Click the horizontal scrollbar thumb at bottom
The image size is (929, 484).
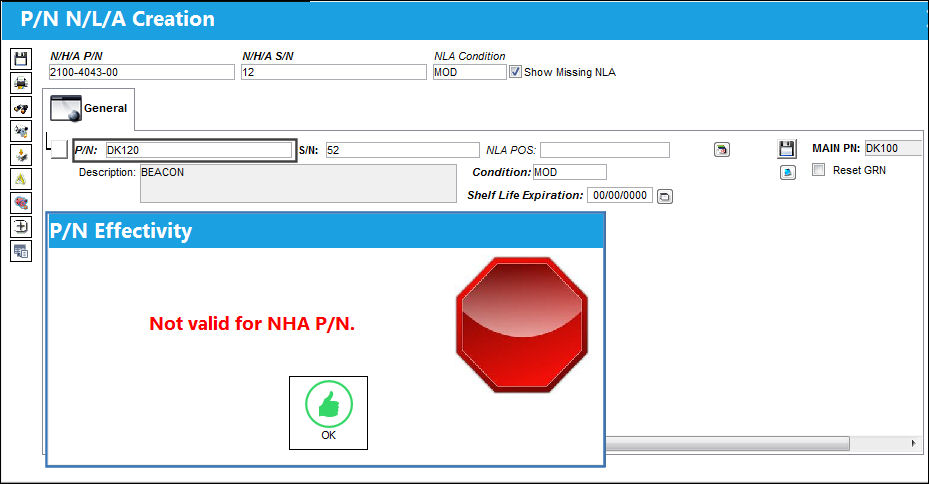(x=727, y=443)
